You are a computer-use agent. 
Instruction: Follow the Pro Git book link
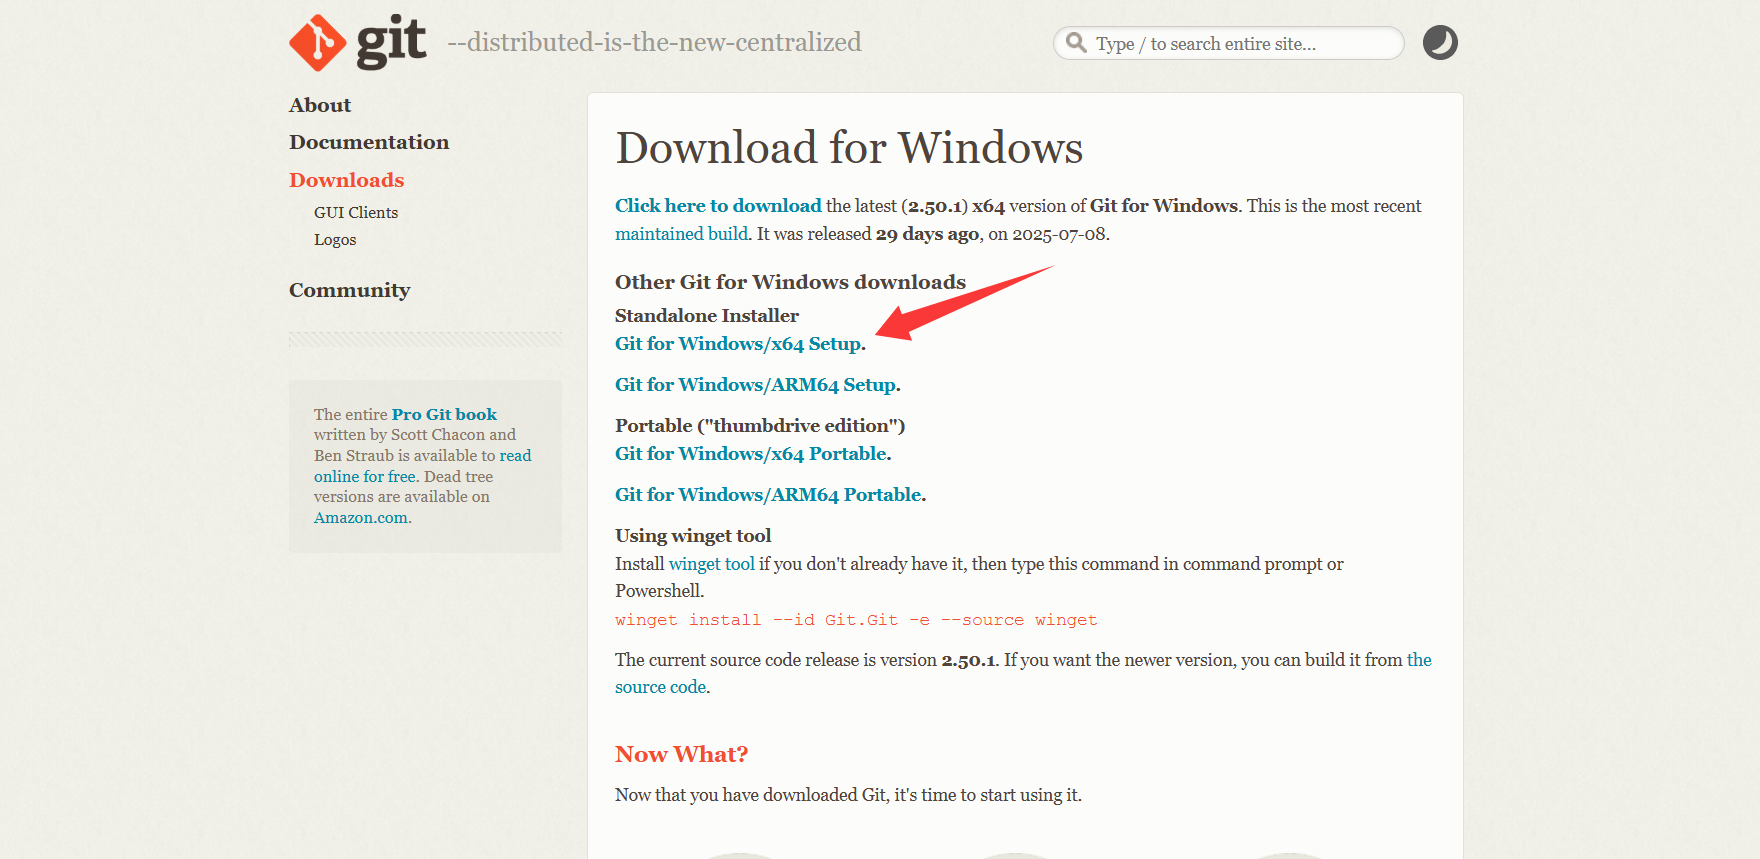click(444, 414)
